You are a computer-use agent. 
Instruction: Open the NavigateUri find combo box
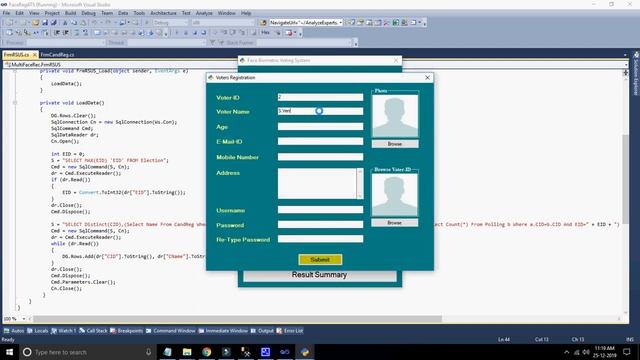(x=306, y=23)
